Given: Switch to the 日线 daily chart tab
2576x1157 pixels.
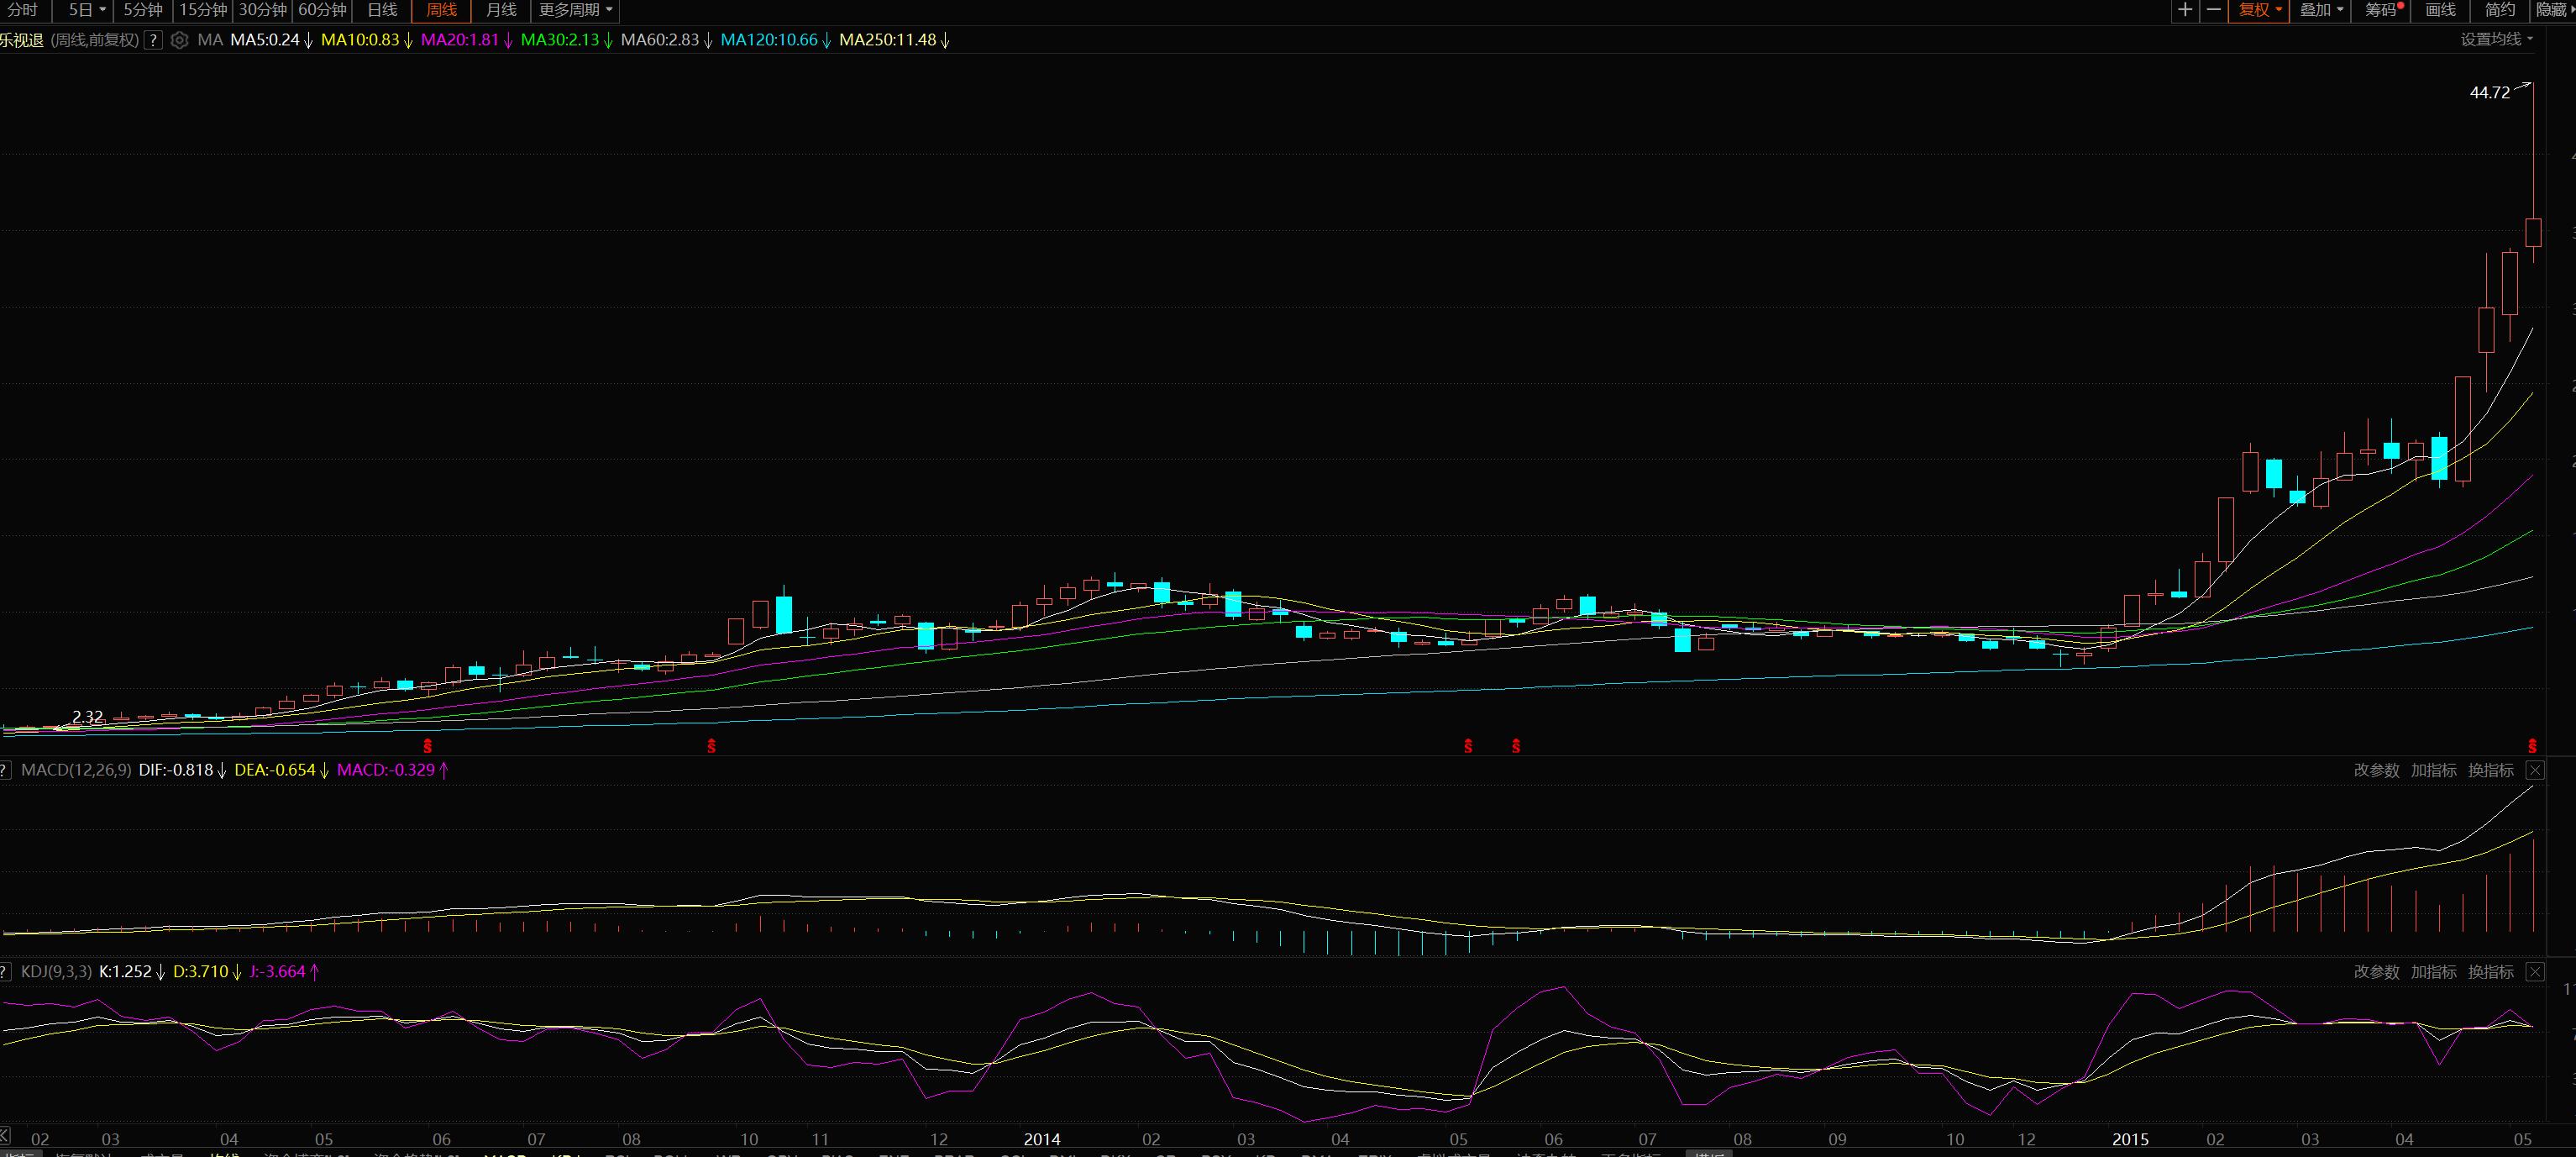Looking at the screenshot, I should [x=382, y=10].
